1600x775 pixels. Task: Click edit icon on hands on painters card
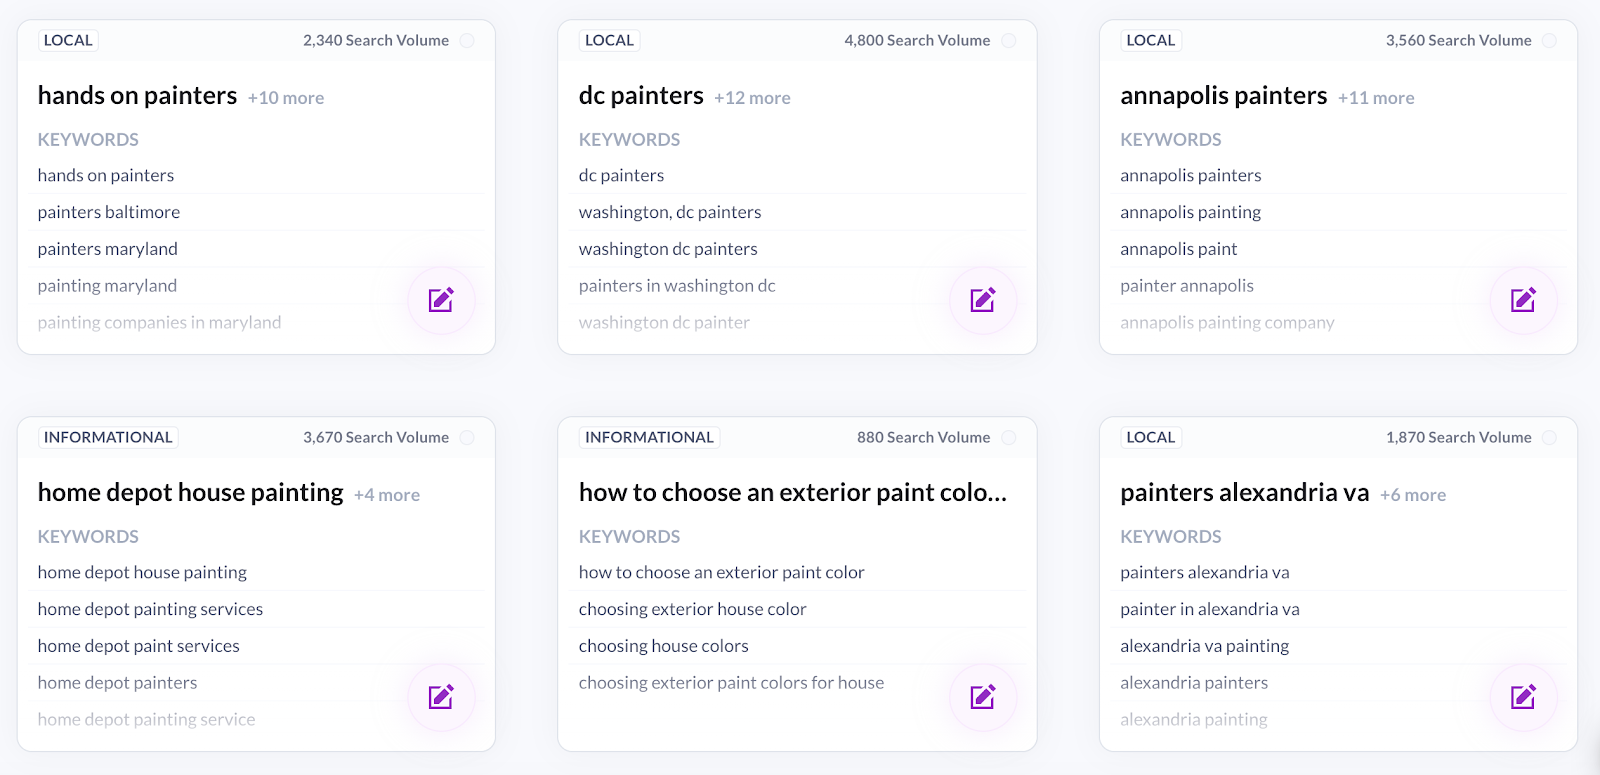(x=441, y=300)
